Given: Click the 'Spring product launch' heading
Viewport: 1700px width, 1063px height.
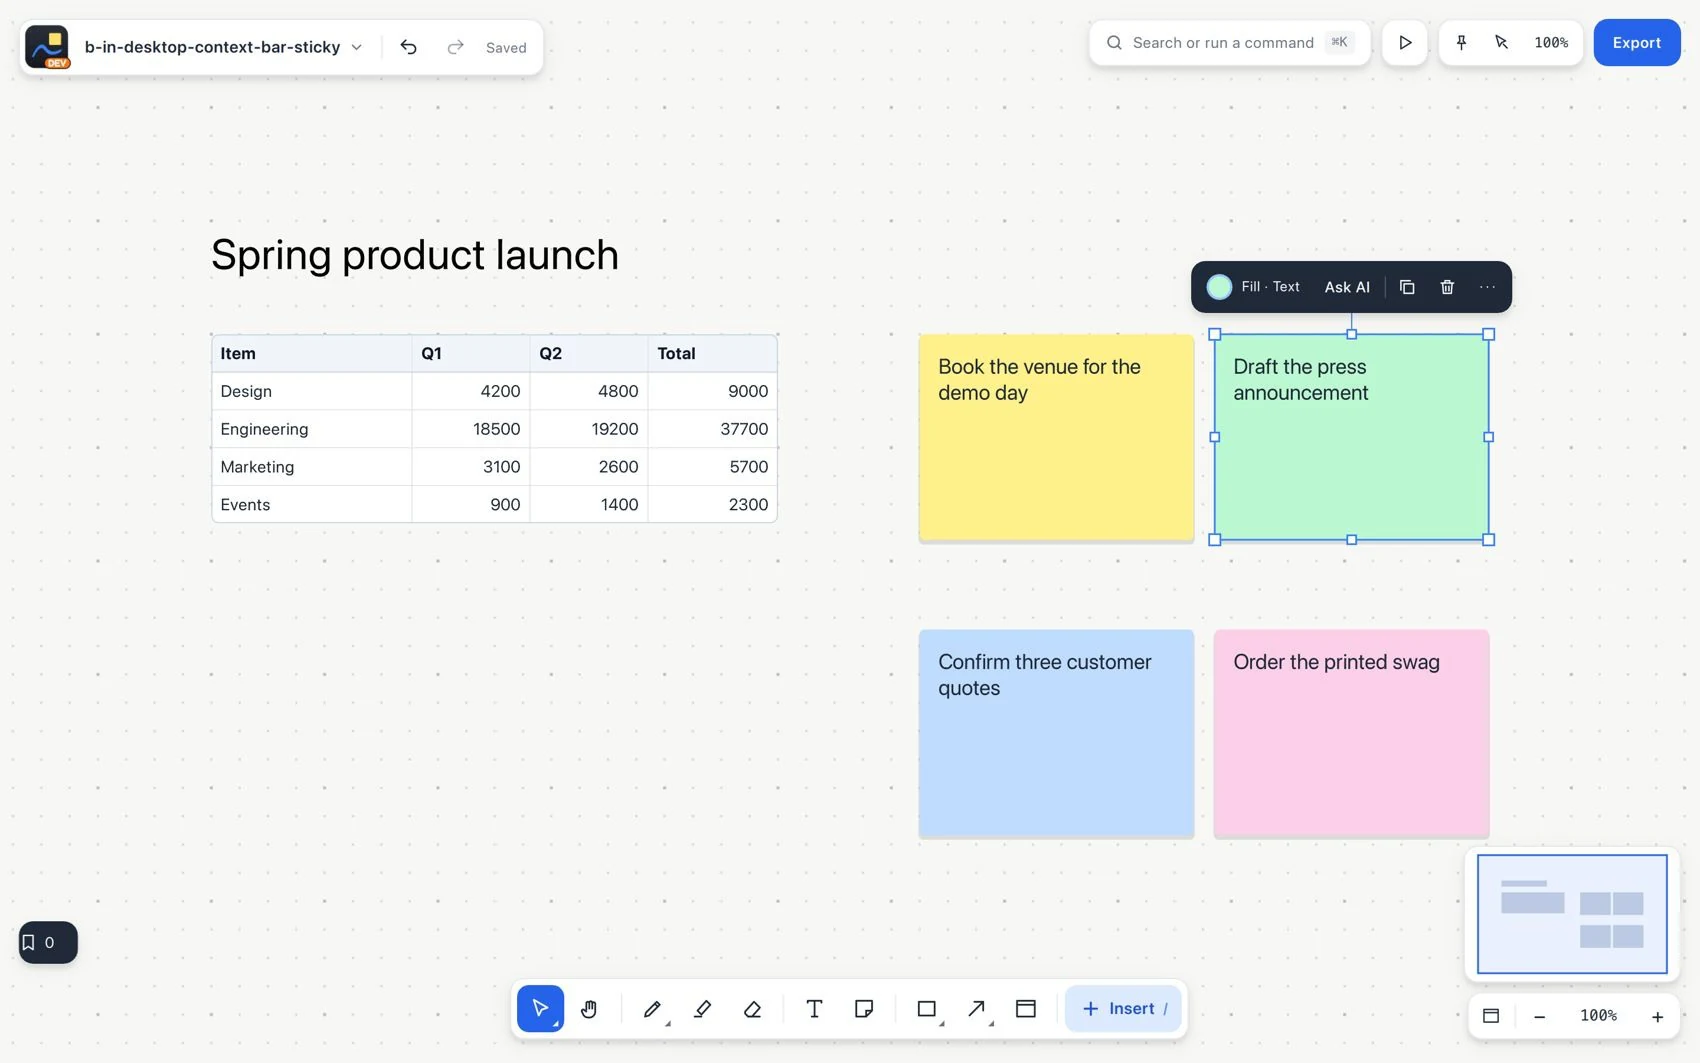Looking at the screenshot, I should coord(415,255).
